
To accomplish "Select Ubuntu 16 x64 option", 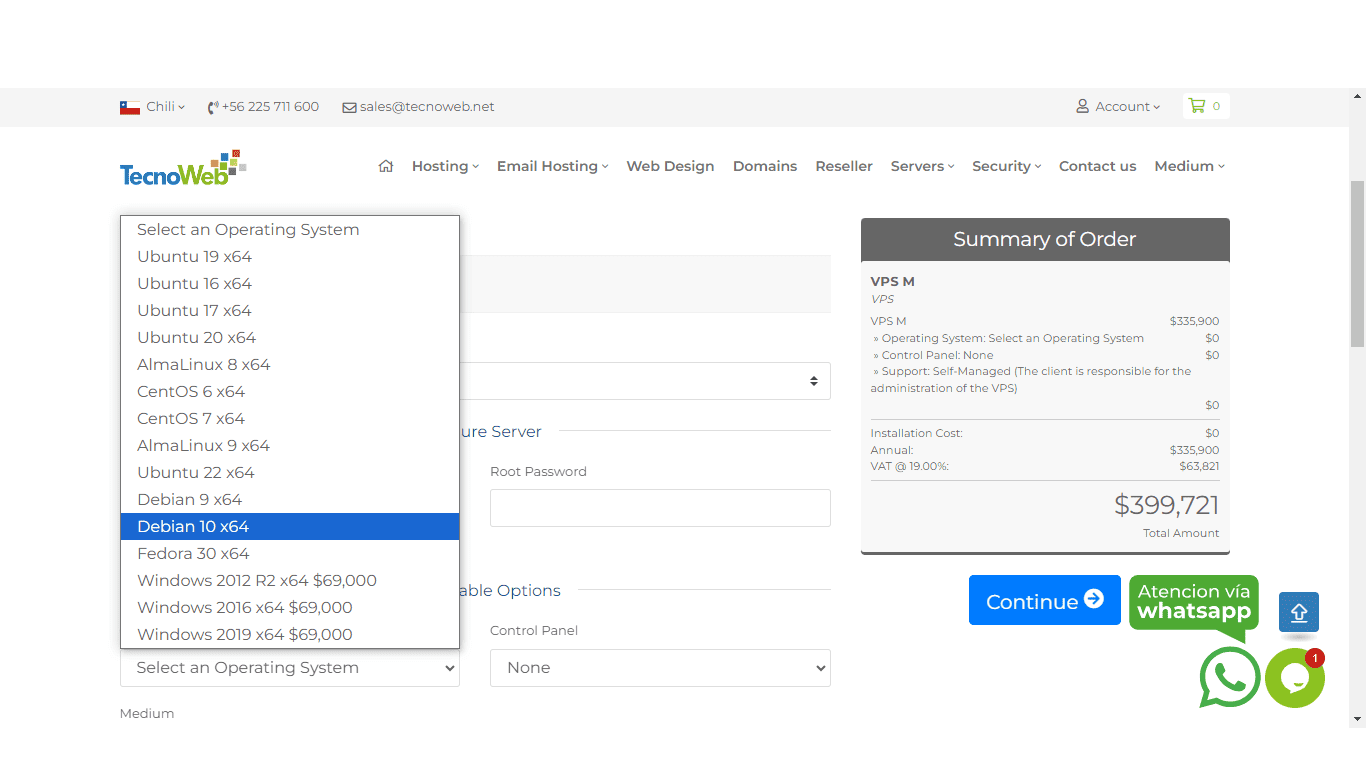I will tap(290, 284).
